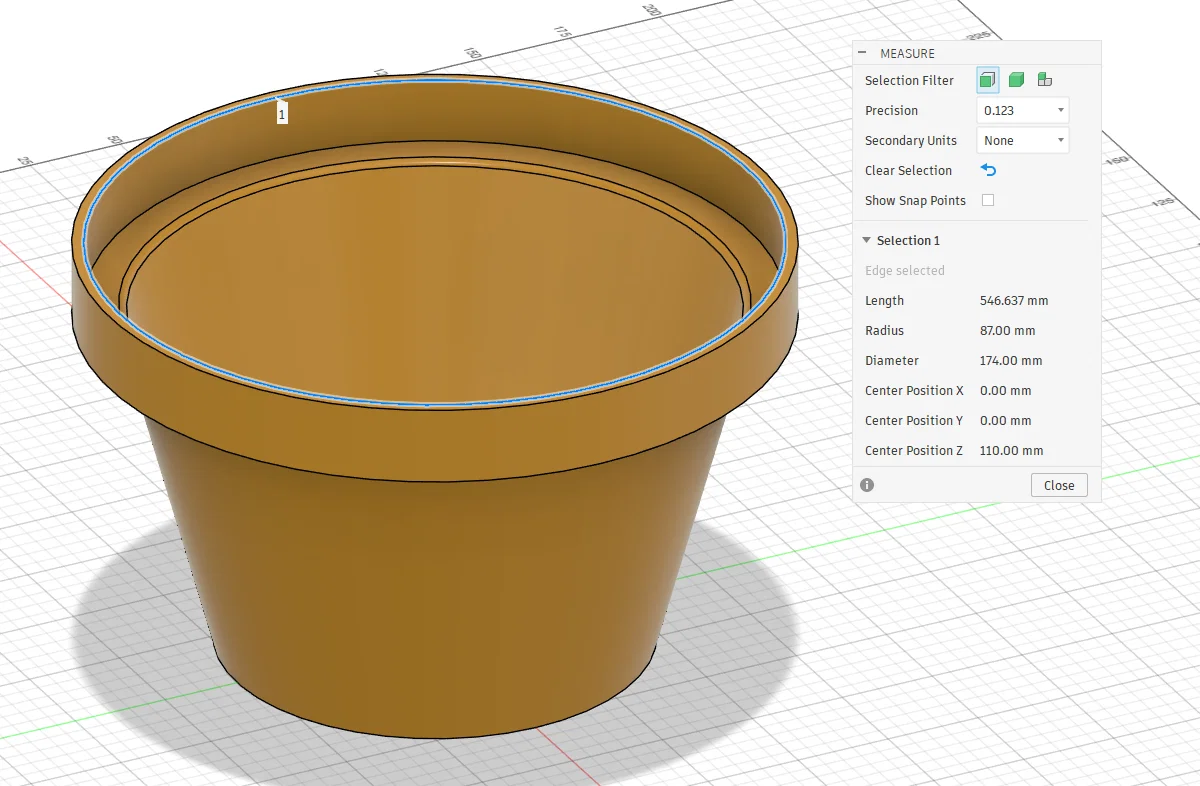Pick the component selection filter icon
This screenshot has width=1200, height=786.
tap(1044, 80)
